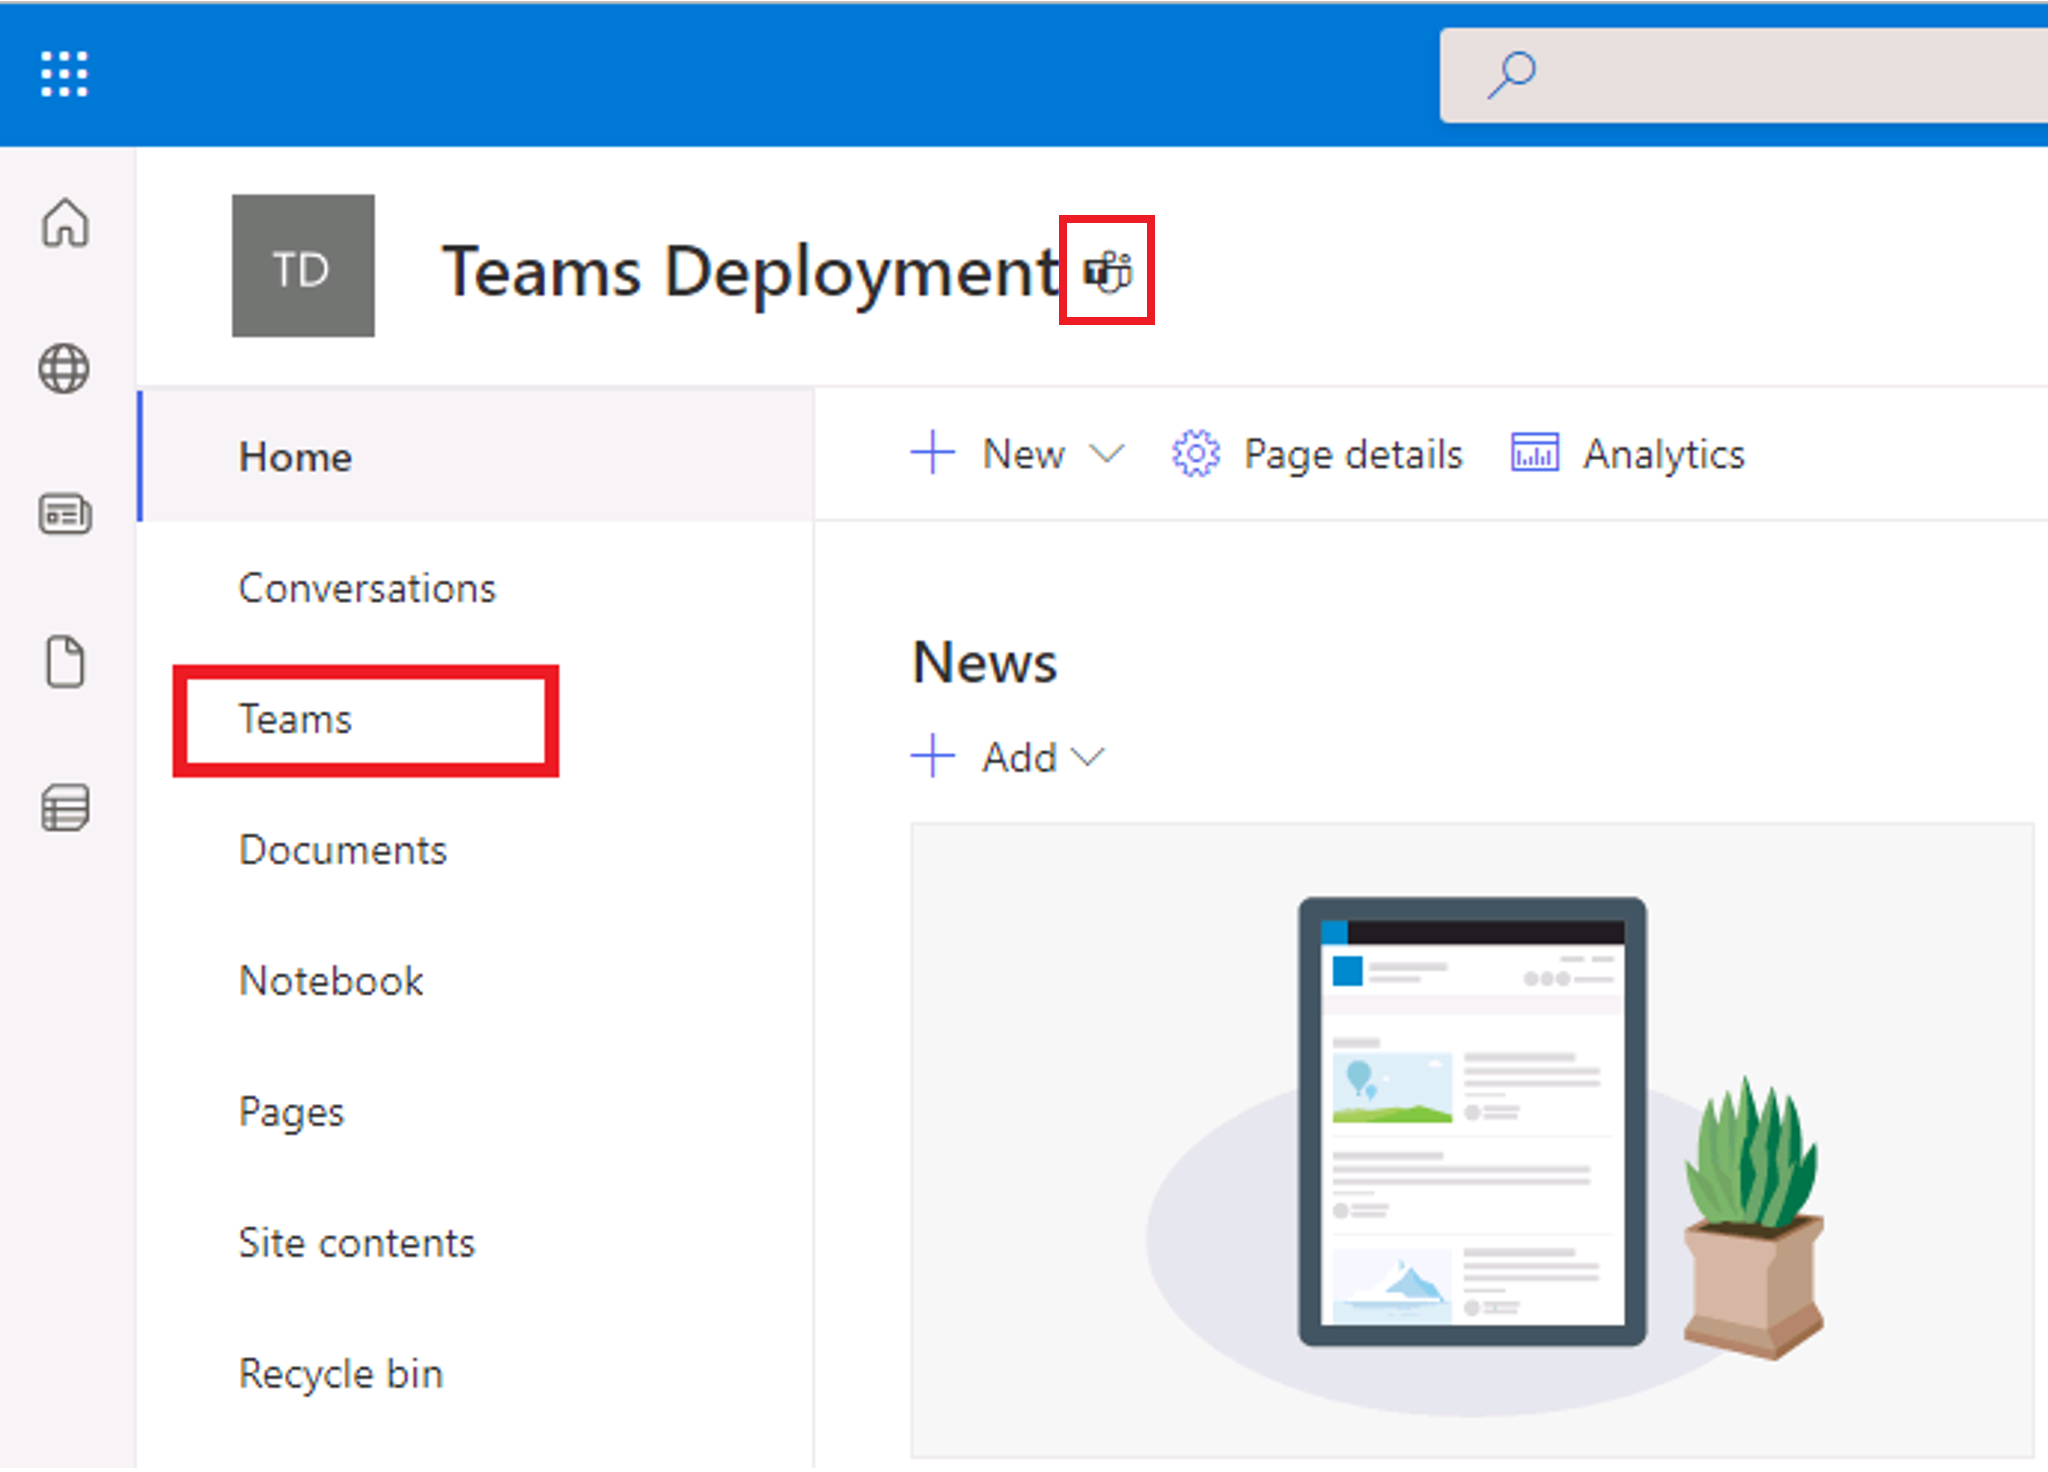2048x1472 pixels.
Task: Open the Site contents link
Action: point(358,1238)
